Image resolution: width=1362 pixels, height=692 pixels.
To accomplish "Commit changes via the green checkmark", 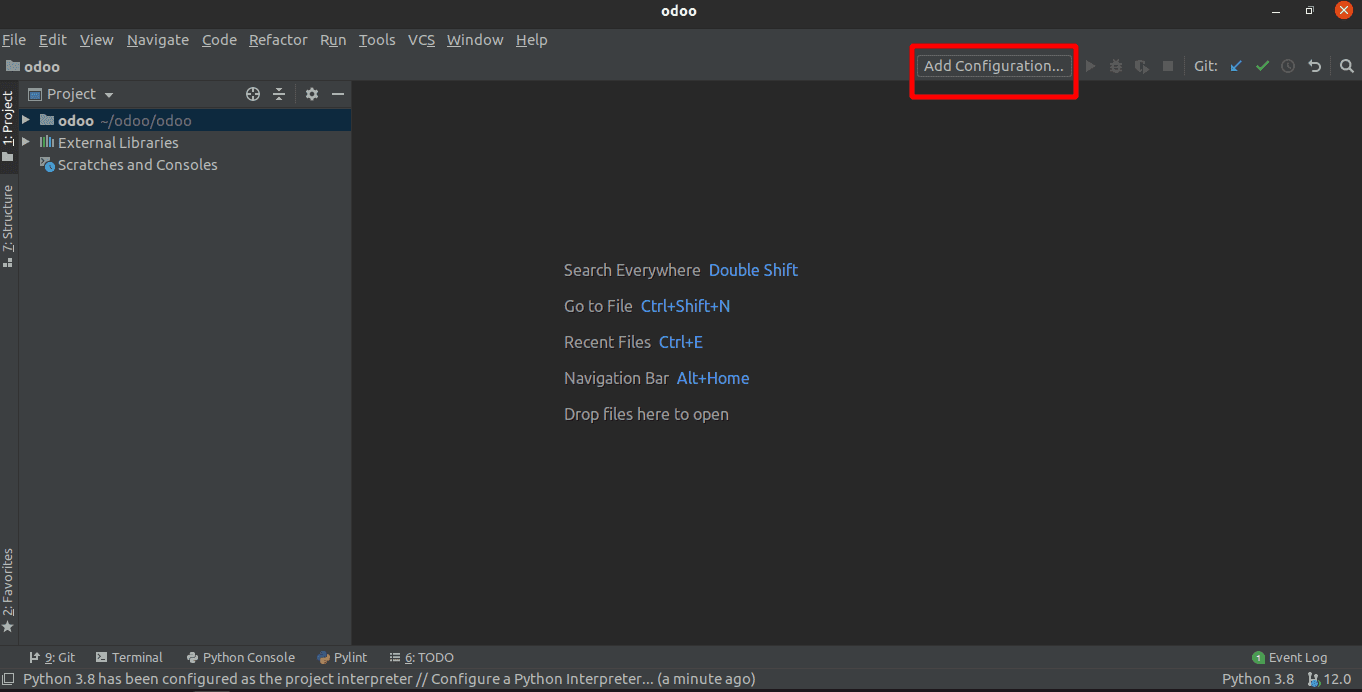I will (1261, 65).
